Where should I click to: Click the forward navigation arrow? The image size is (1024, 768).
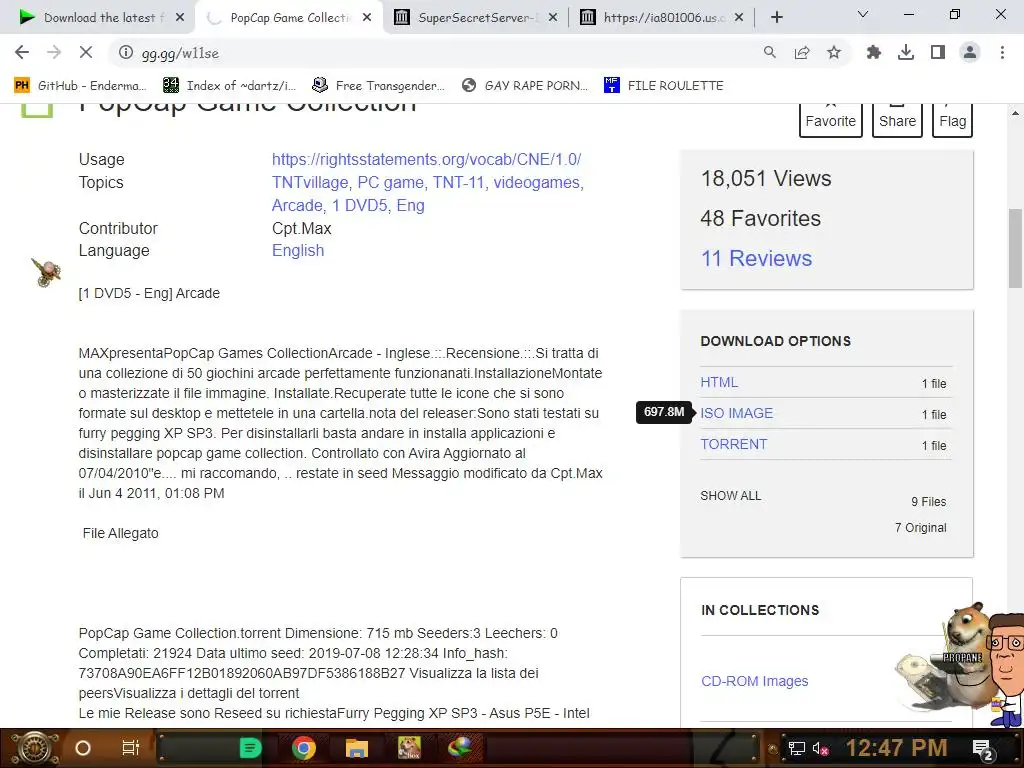tap(54, 53)
